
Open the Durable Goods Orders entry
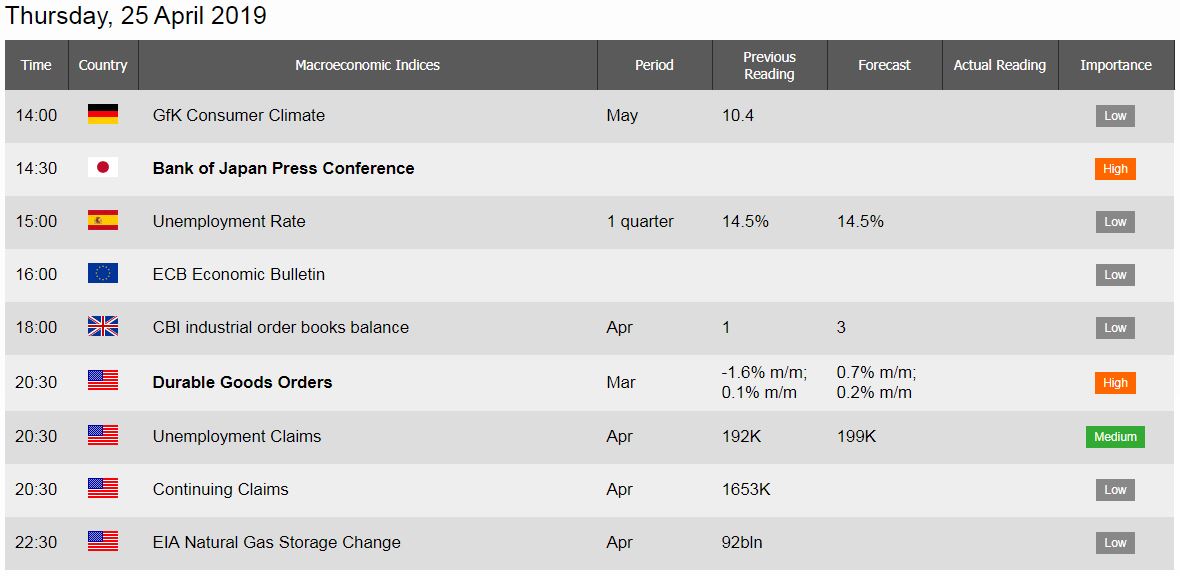pyautogui.click(x=242, y=382)
